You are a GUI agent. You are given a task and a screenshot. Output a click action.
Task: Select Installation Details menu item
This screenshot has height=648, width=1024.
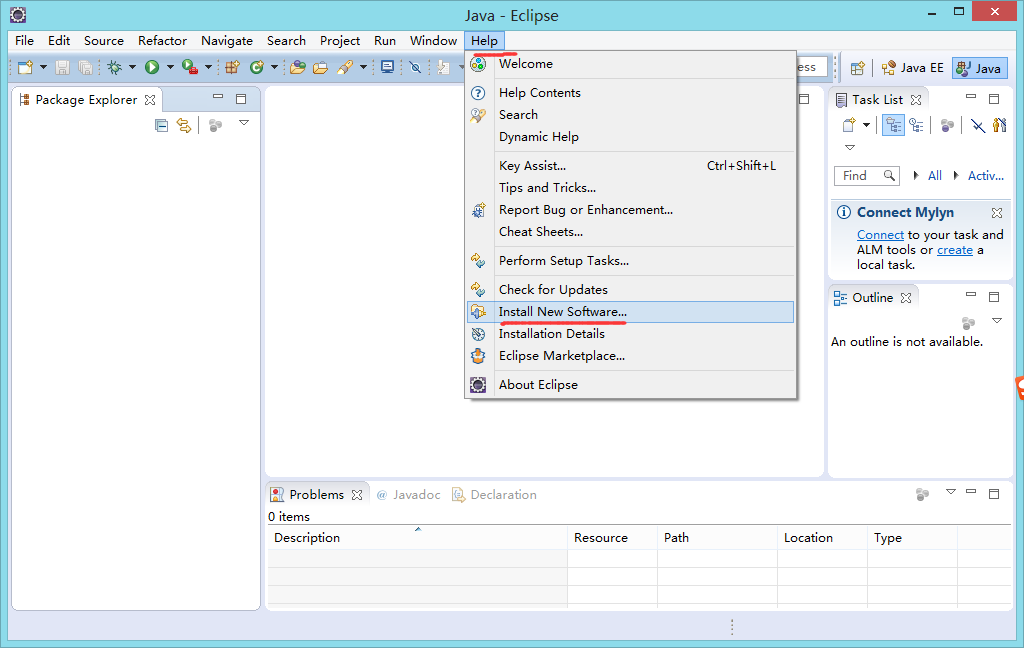pyautogui.click(x=631, y=334)
